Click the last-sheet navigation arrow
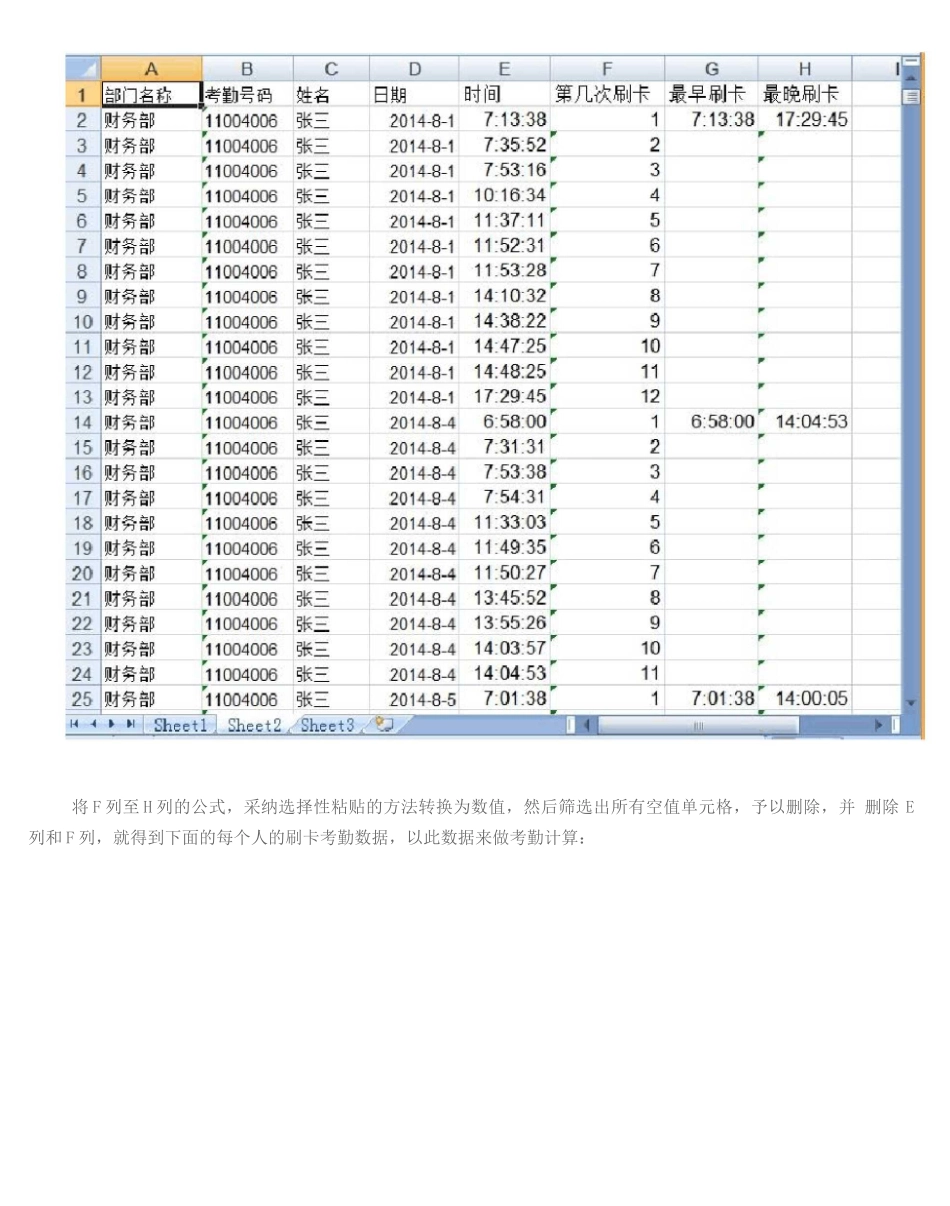The height and width of the screenshot is (1206, 950). [130, 725]
